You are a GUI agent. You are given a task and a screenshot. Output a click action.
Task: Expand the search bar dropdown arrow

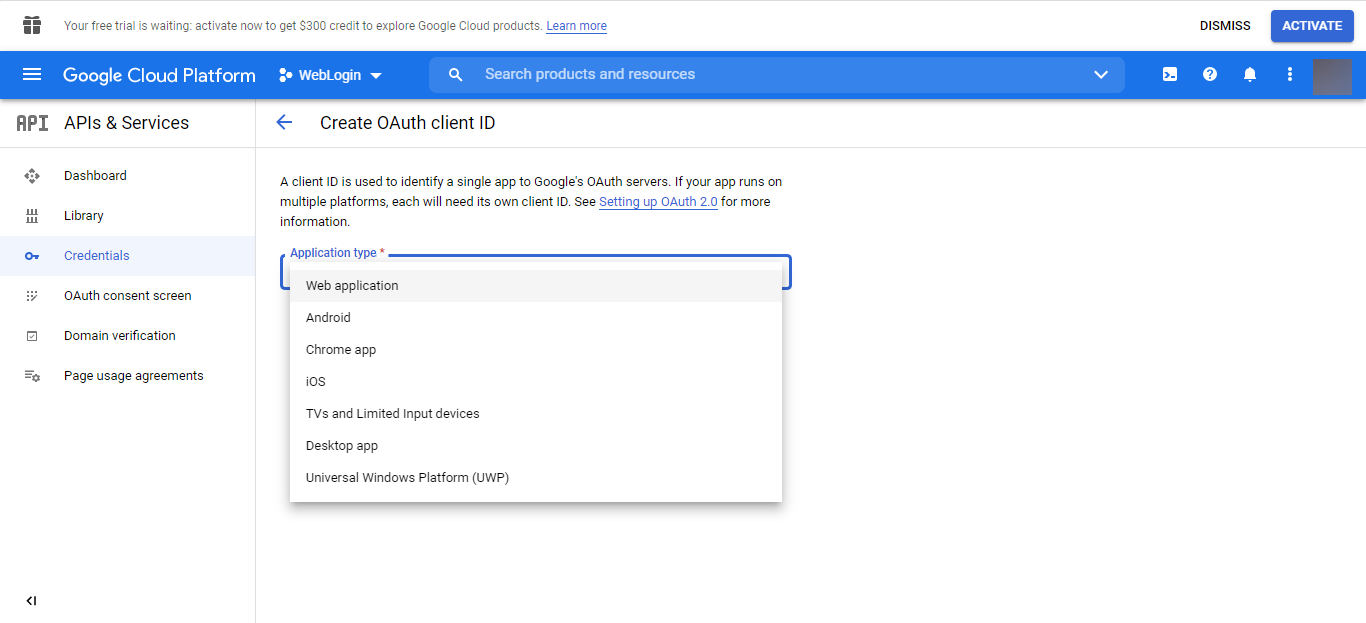1101,75
